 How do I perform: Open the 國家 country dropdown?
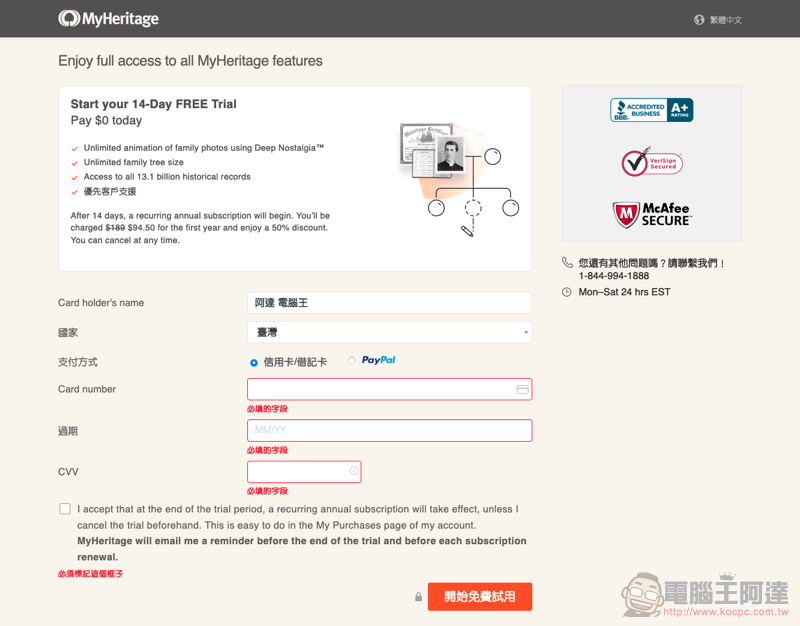tap(389, 332)
